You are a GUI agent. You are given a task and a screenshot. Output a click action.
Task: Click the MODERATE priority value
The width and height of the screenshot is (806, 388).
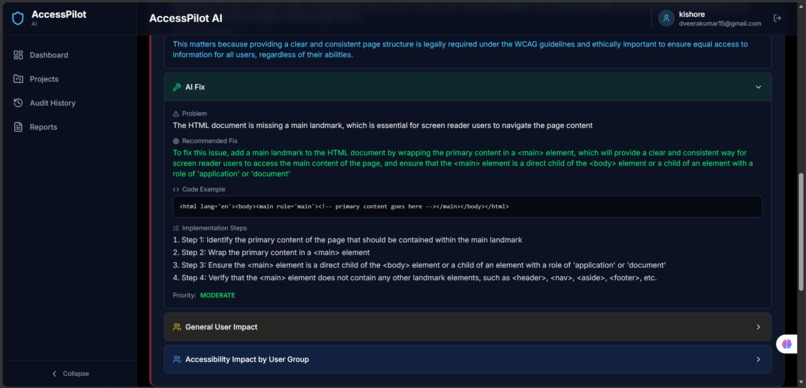(x=217, y=295)
